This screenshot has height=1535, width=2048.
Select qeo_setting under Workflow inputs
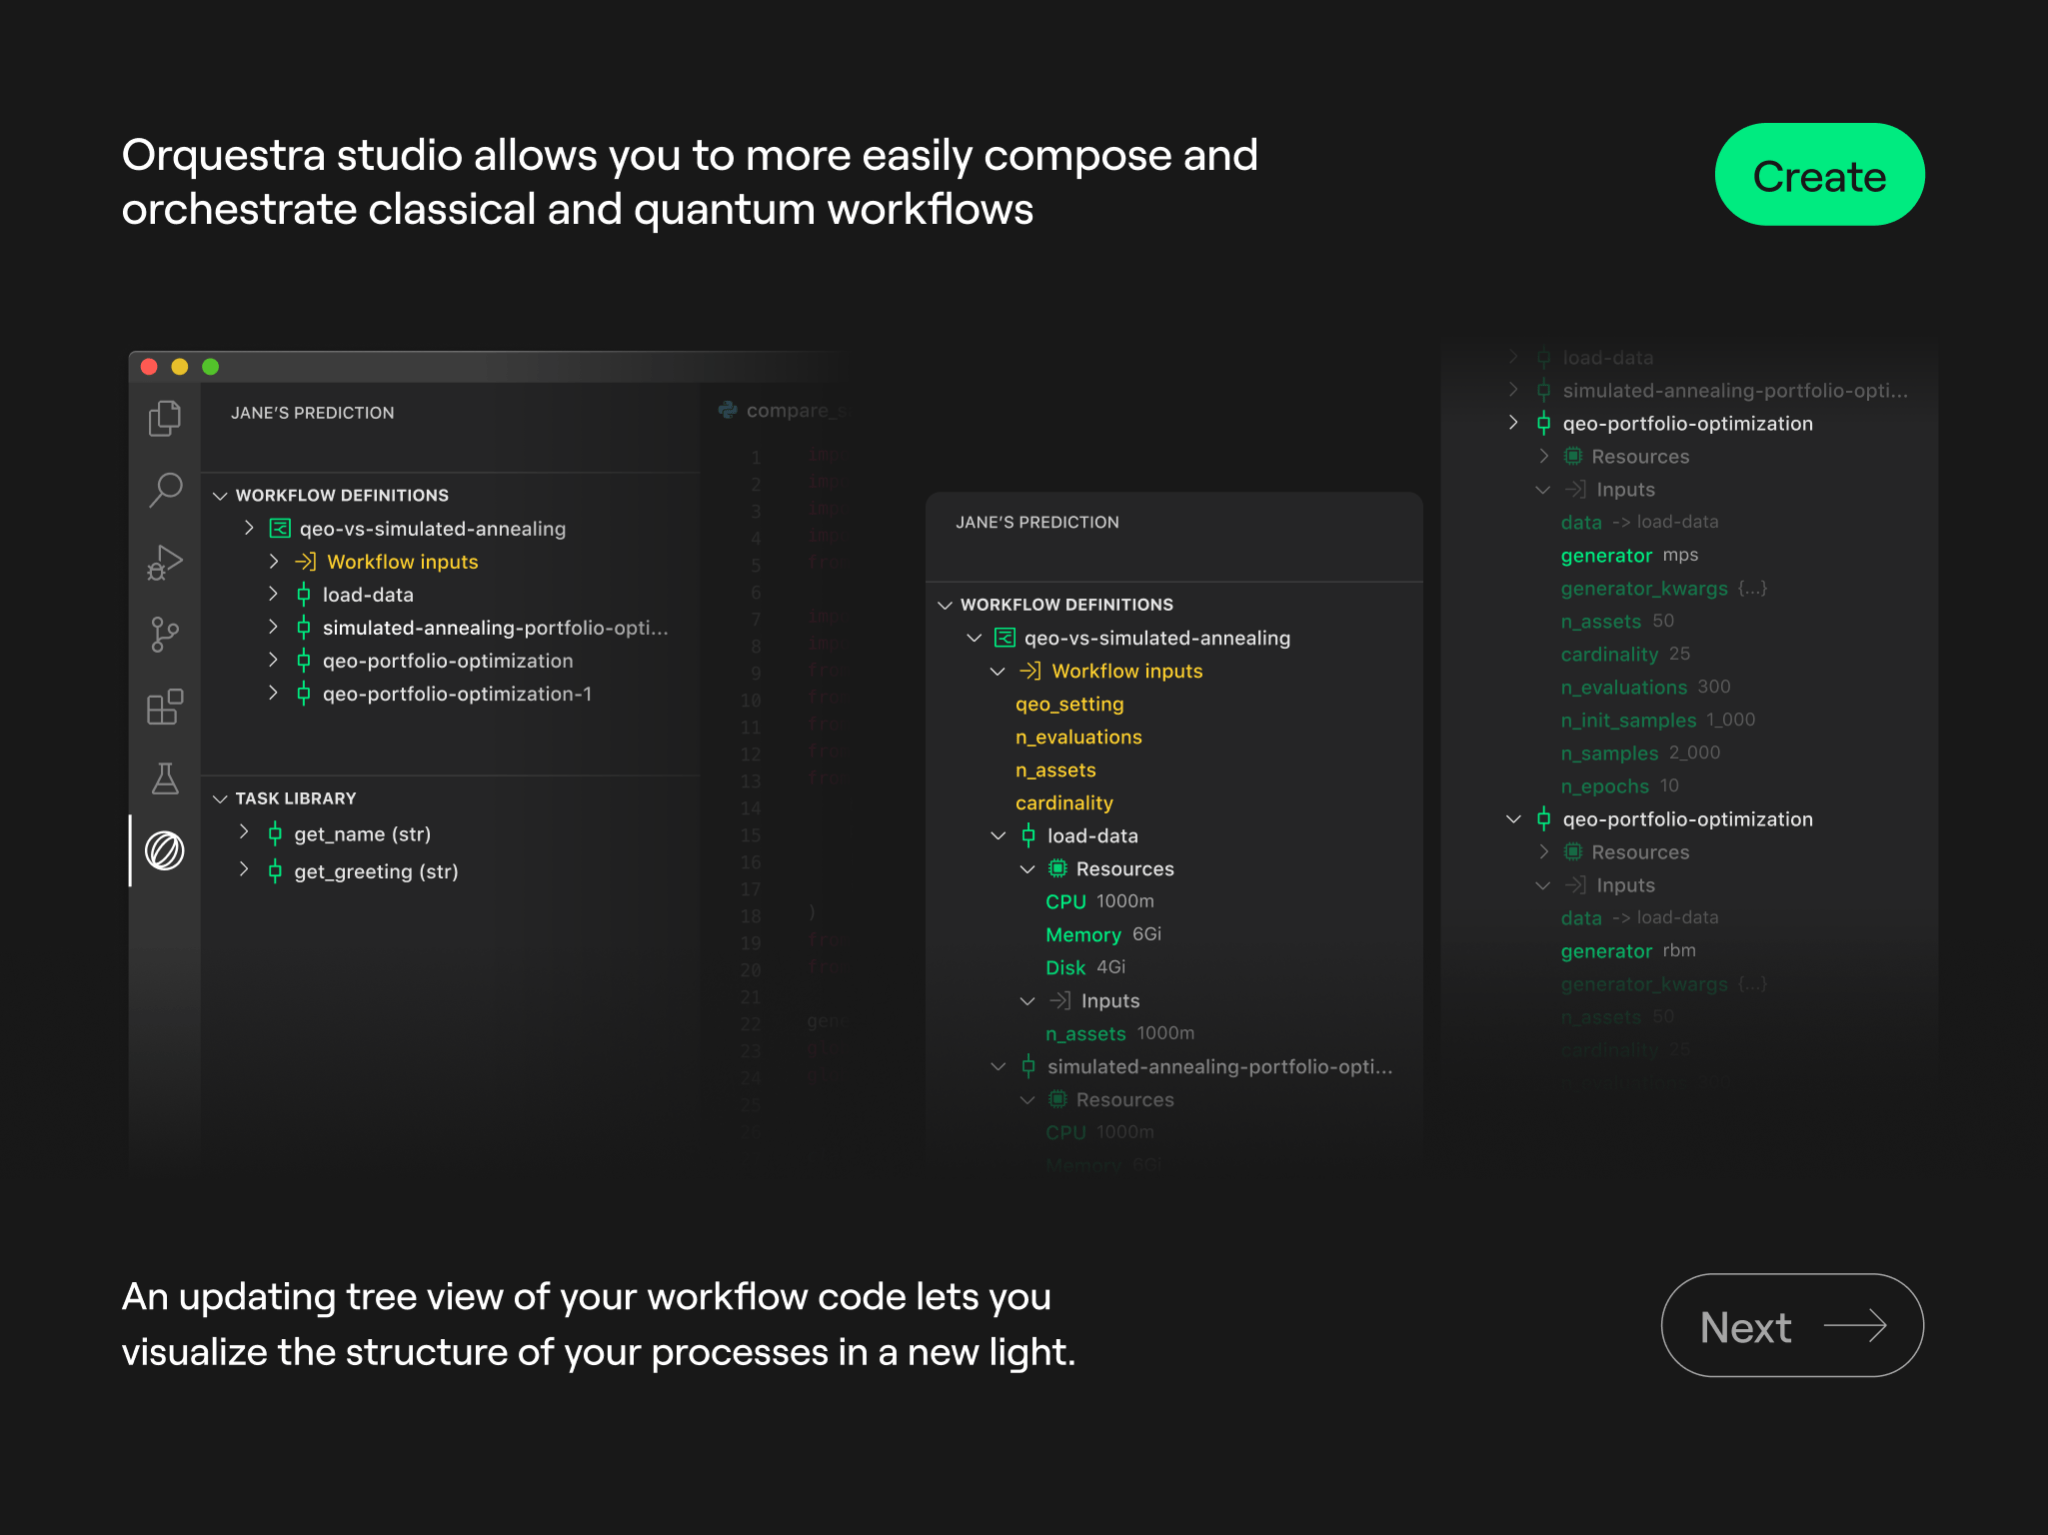[x=1069, y=704]
